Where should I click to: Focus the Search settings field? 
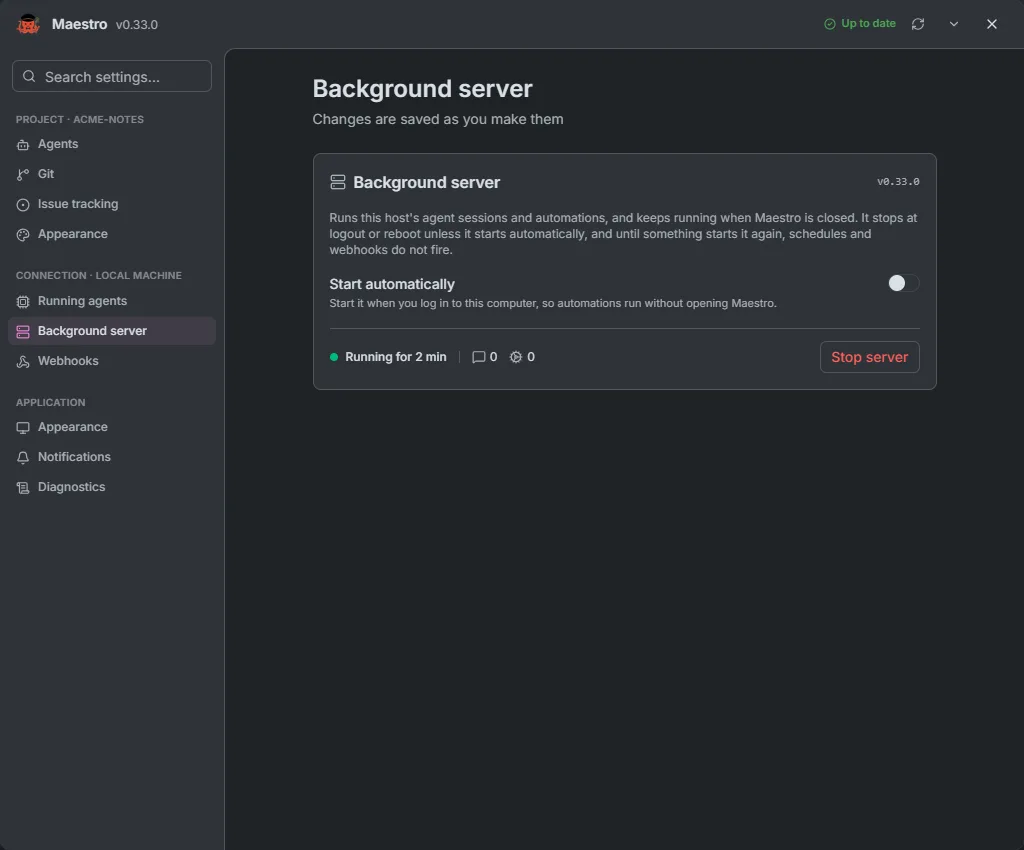[x=112, y=76]
